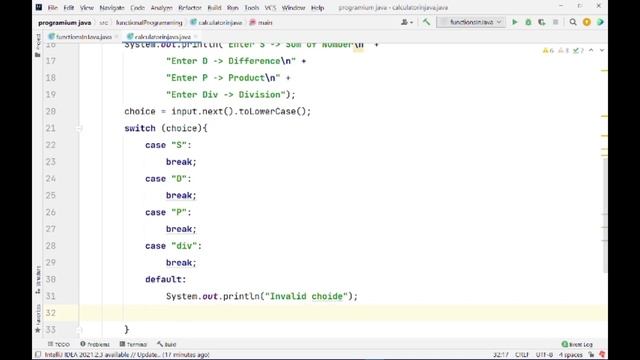Open the Problems tool window

coord(95,344)
